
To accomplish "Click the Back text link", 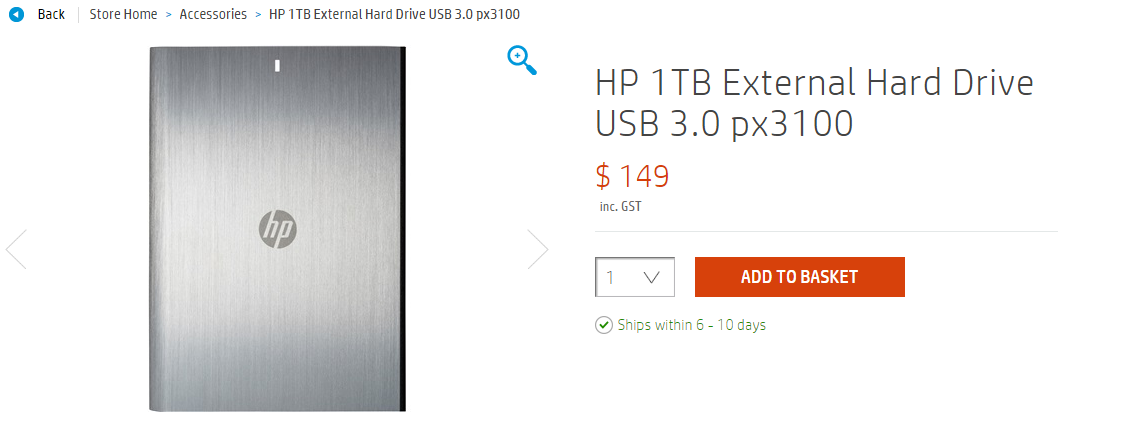I will (52, 14).
